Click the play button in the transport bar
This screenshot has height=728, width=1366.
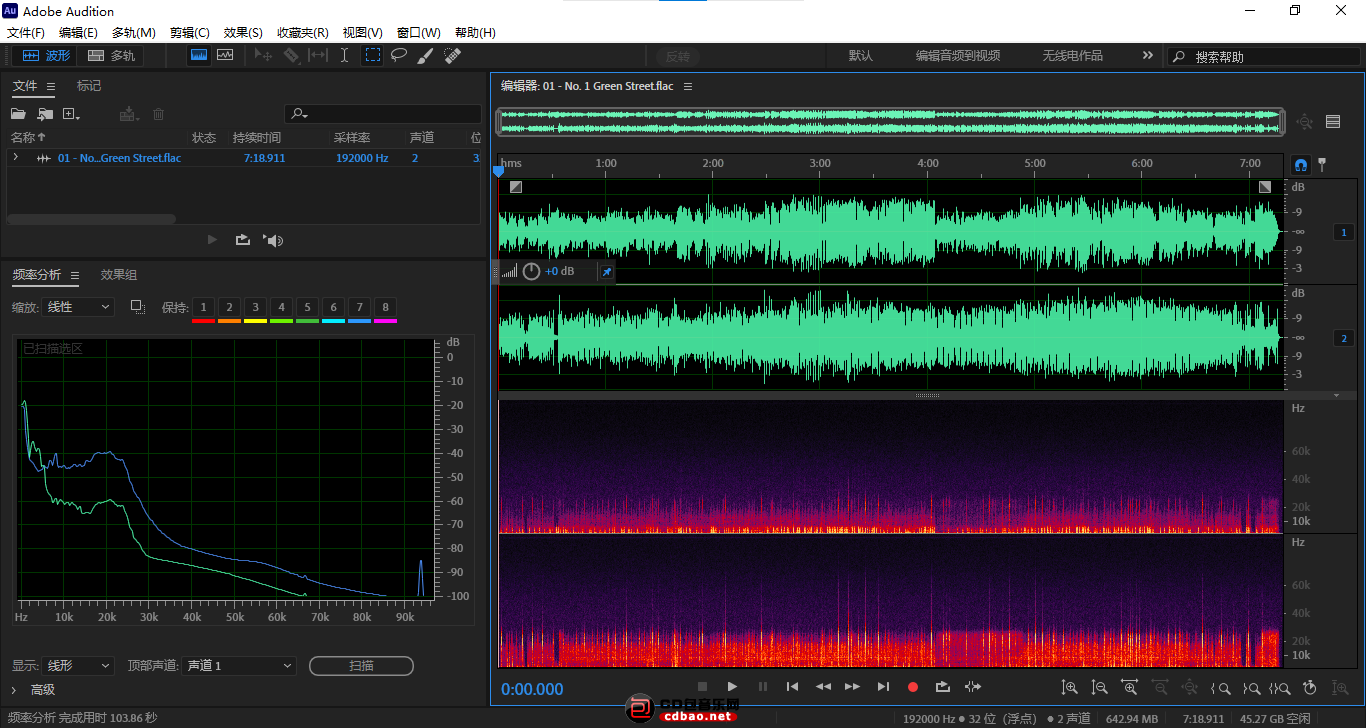coord(732,687)
